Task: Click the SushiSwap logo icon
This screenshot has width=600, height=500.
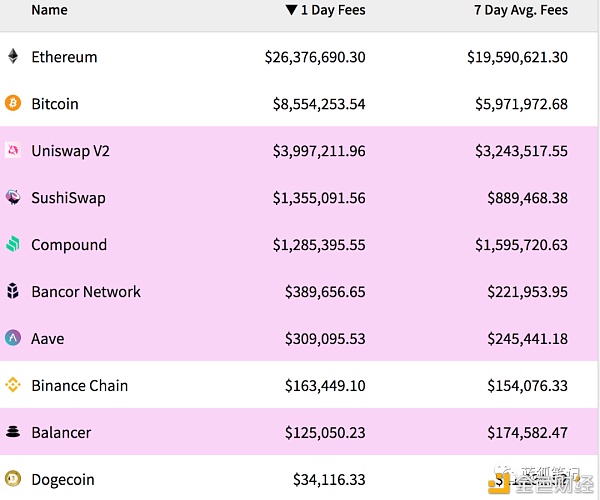Action: pyautogui.click(x=13, y=198)
